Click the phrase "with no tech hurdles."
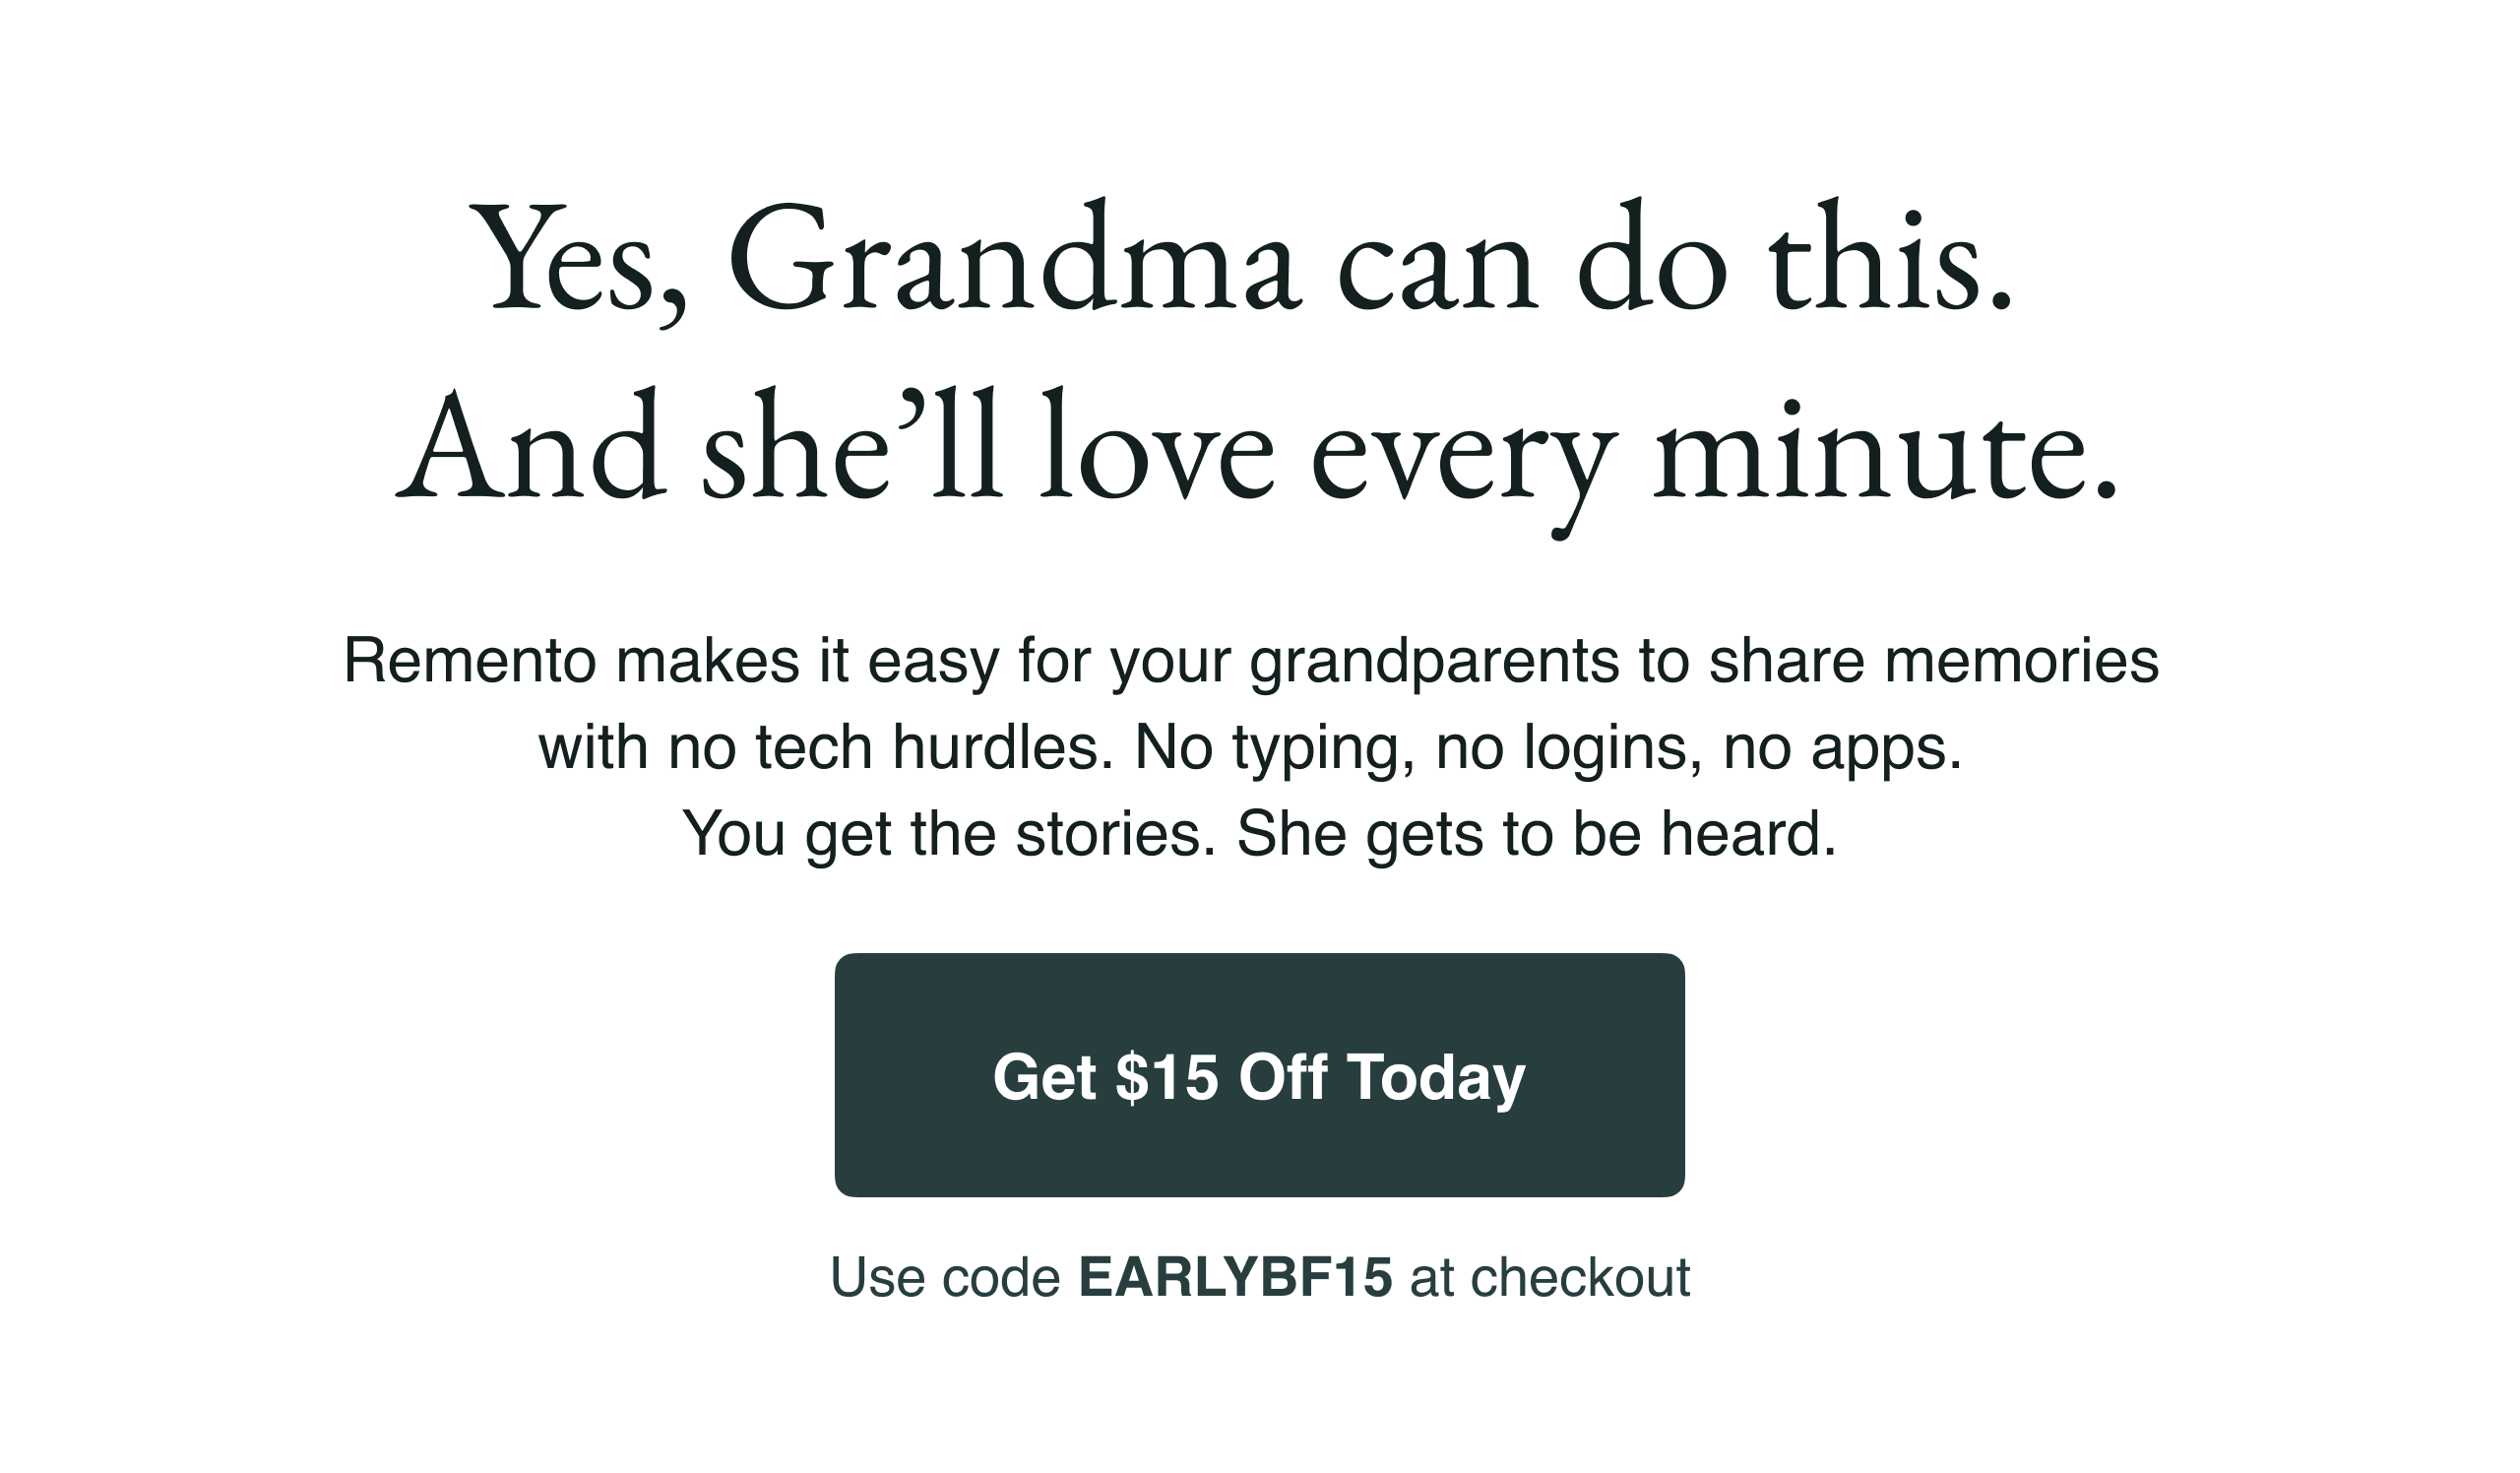The width and height of the screenshot is (2520, 1473). 826,747
